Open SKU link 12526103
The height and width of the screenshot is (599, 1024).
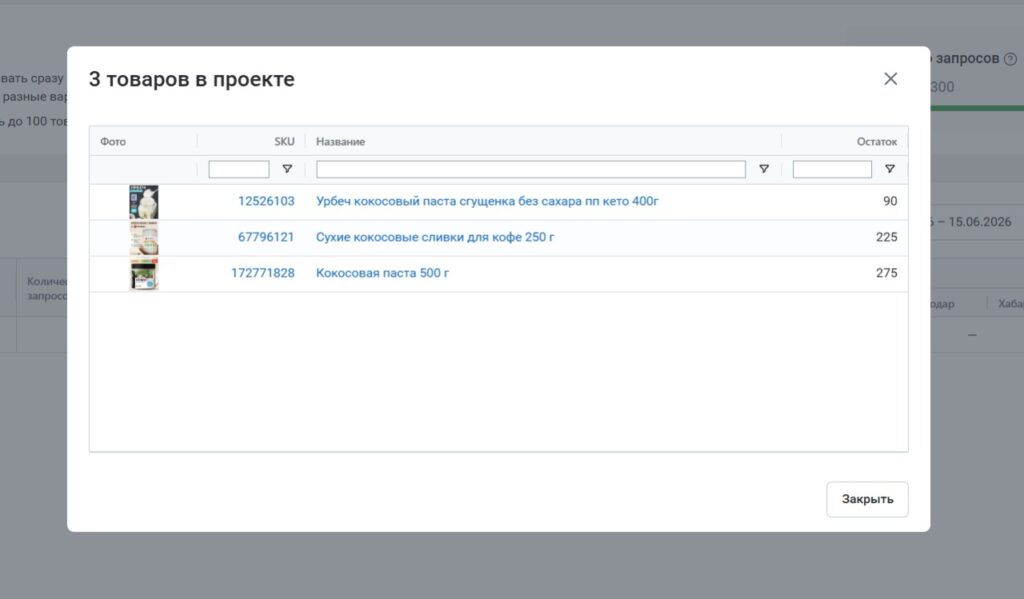click(x=266, y=201)
